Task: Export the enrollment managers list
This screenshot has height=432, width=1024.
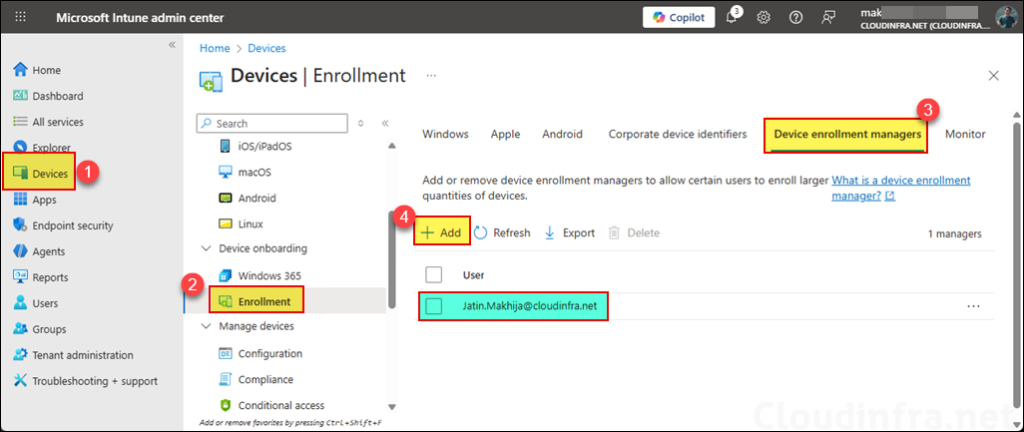Action: [569, 233]
